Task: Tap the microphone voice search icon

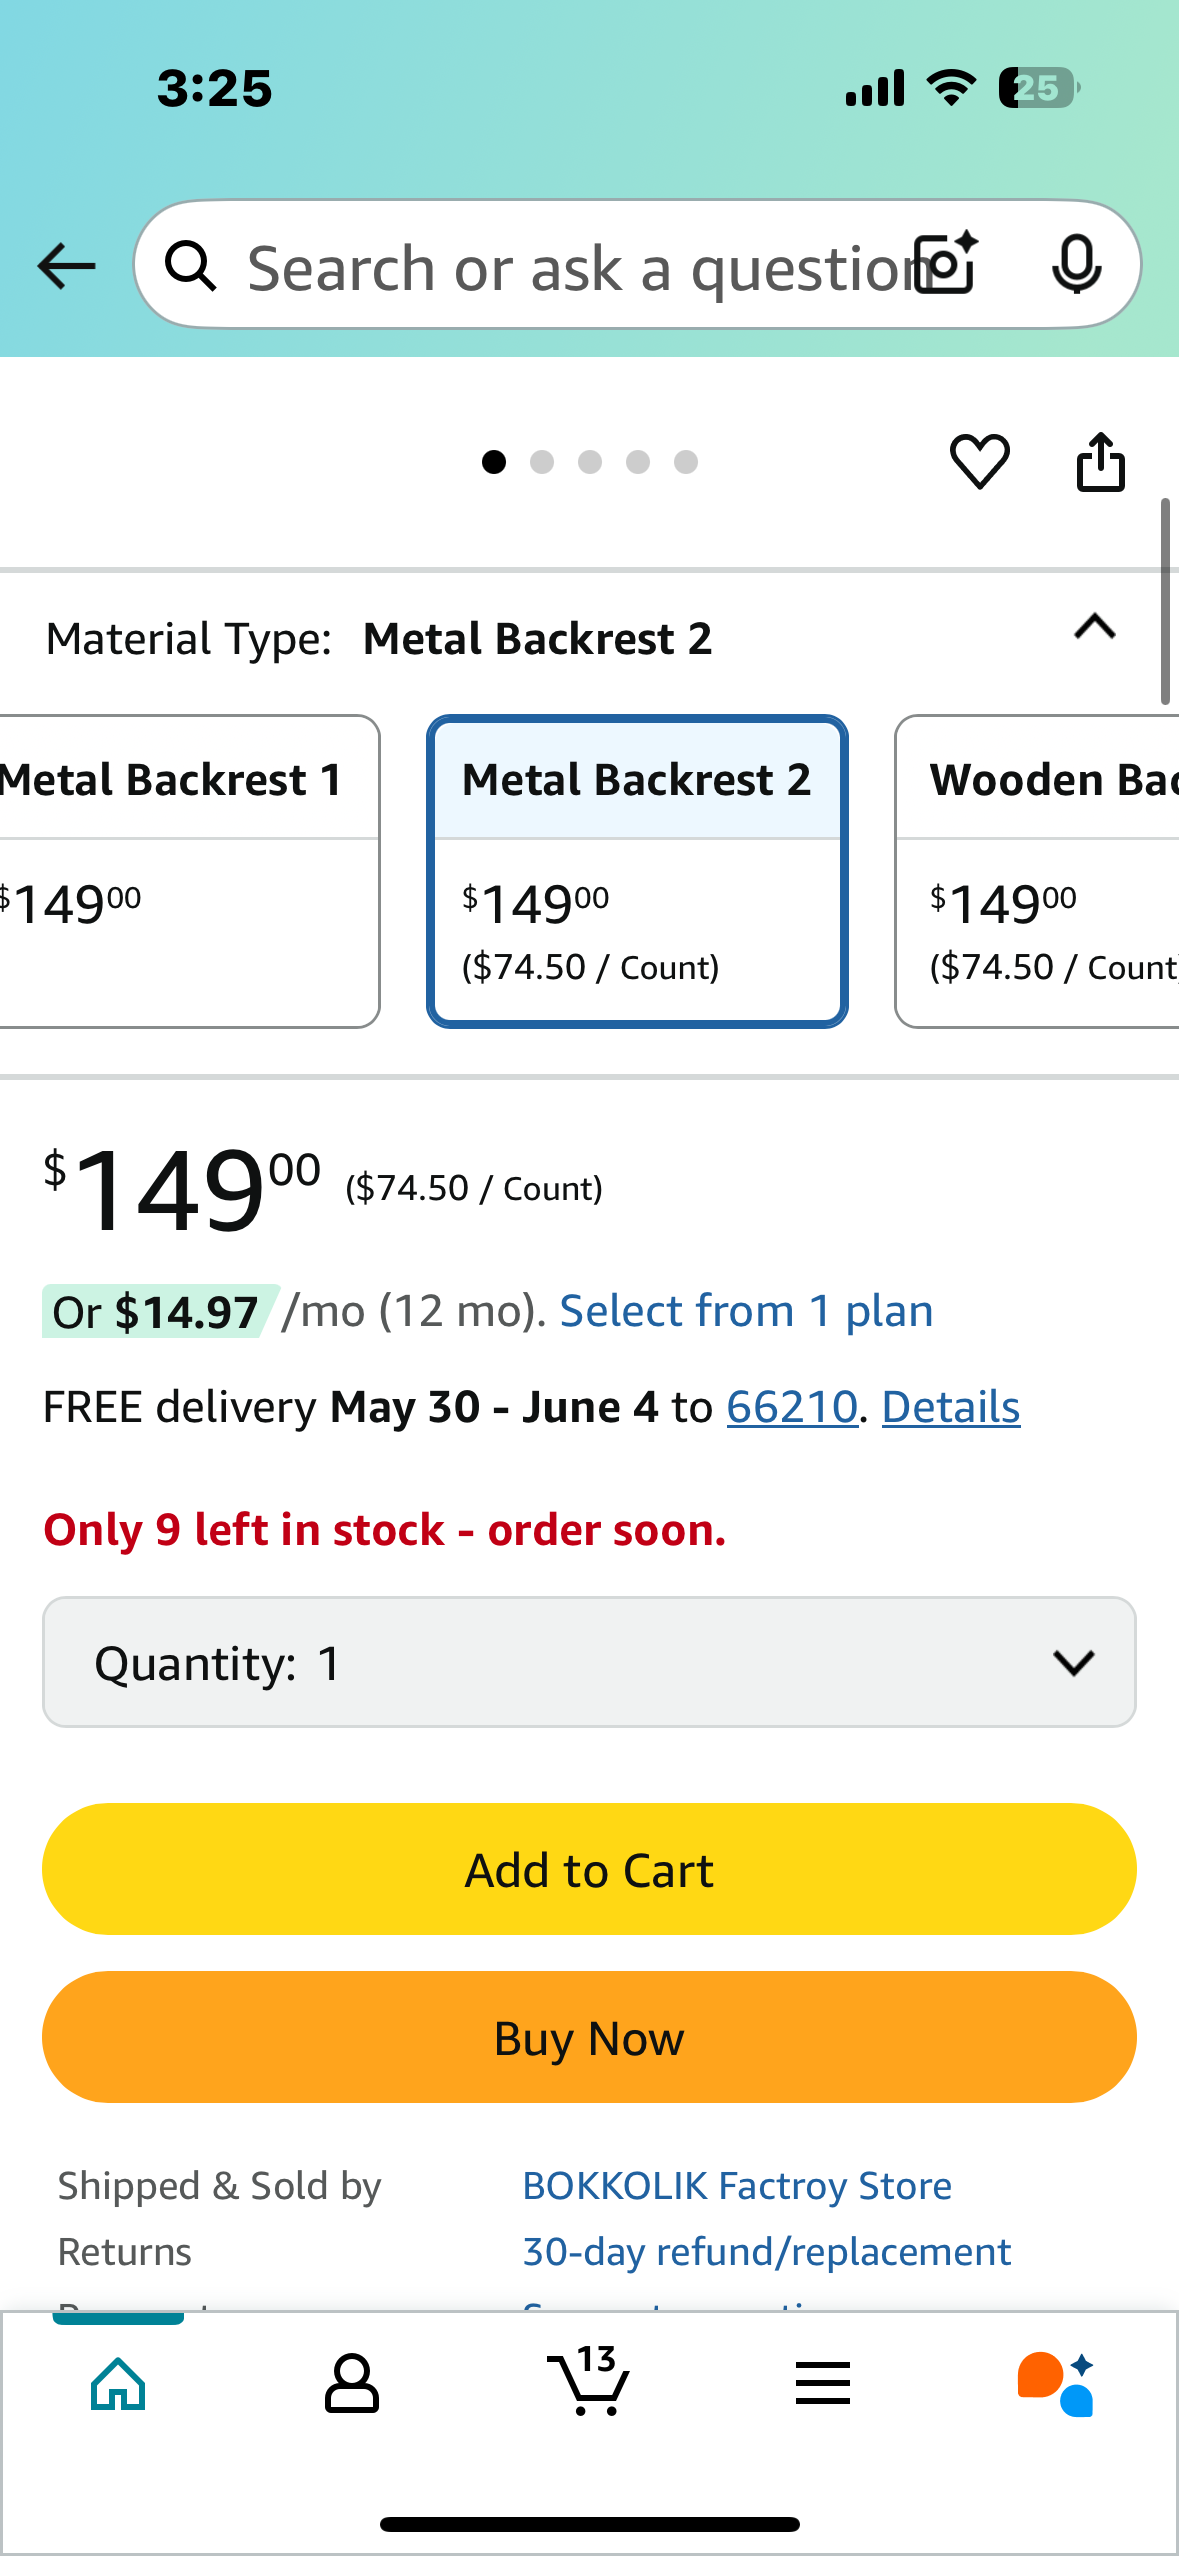Action: (1077, 265)
